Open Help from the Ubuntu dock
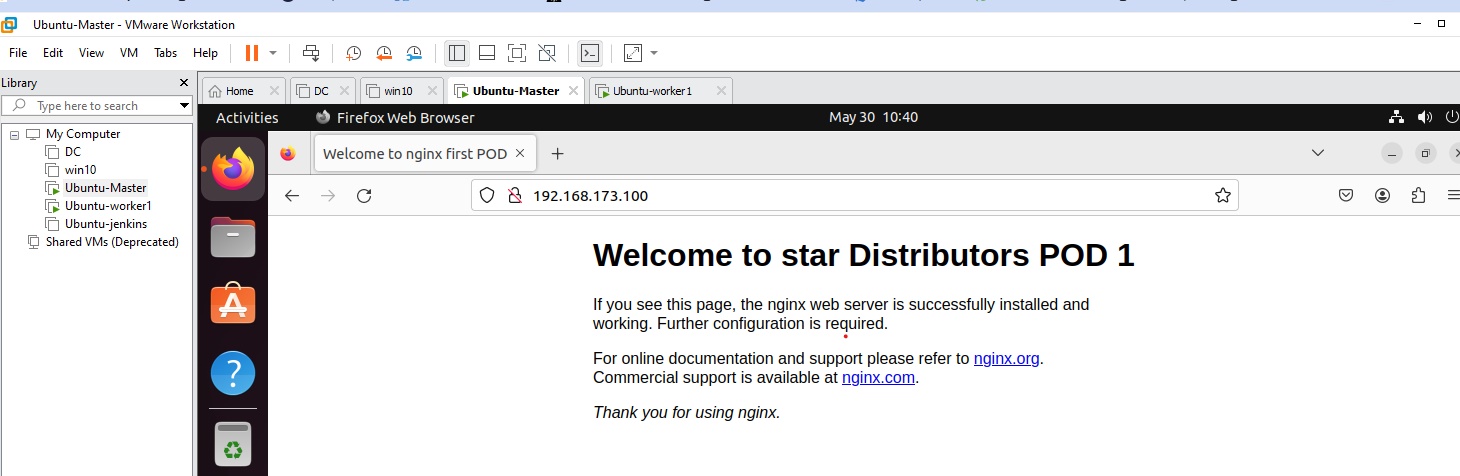 click(233, 373)
